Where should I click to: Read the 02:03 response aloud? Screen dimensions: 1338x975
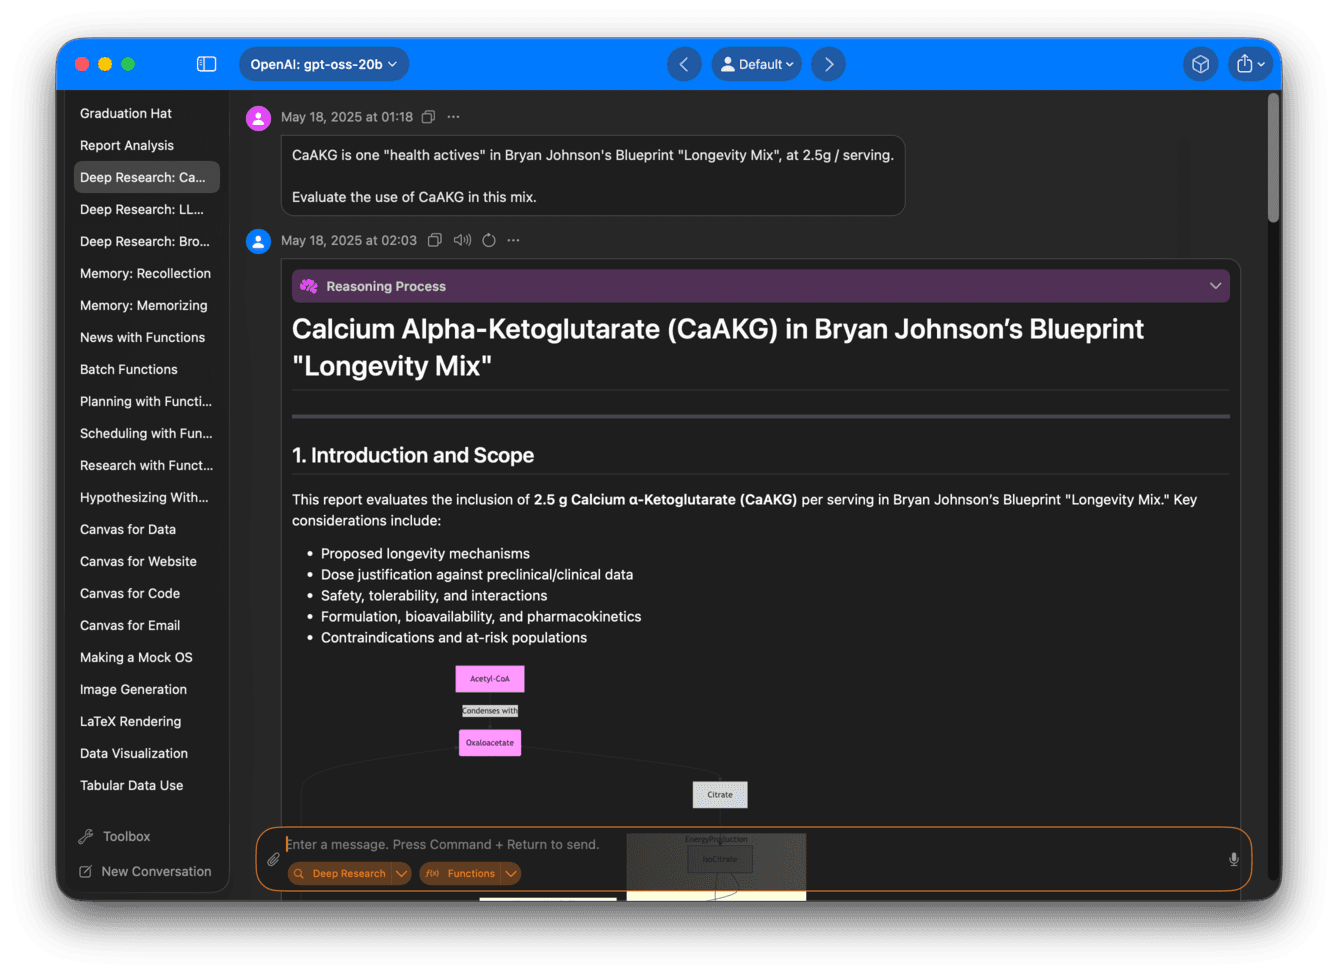[462, 240]
